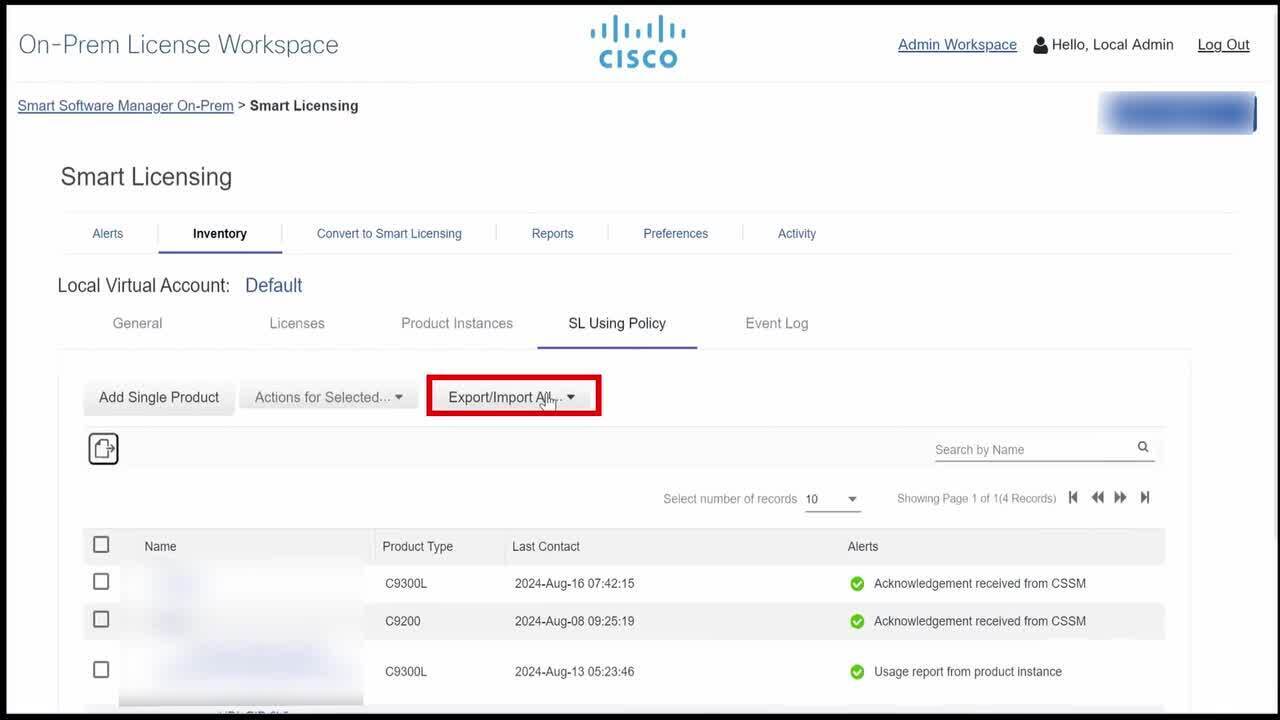Check the box for the 07:42:15 C9300L row

click(101, 581)
